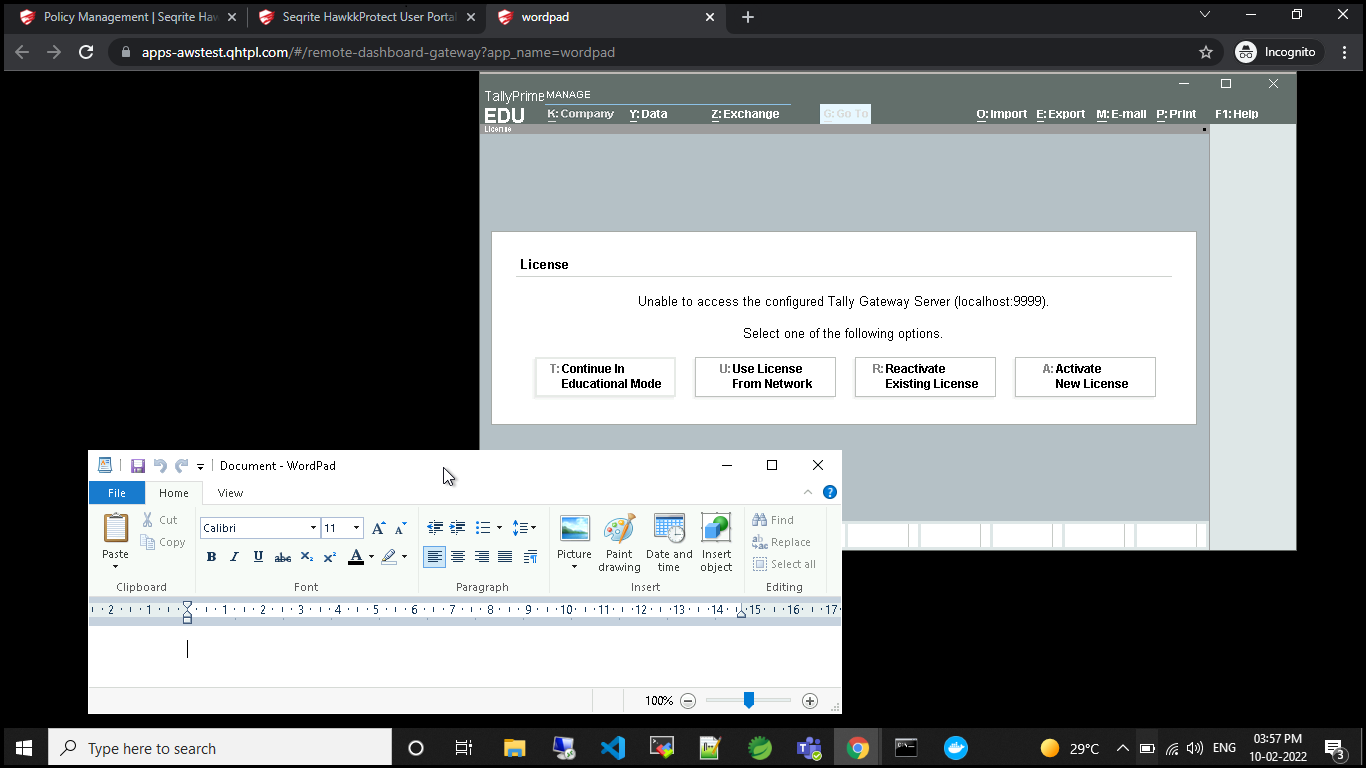1366x768 pixels.
Task: Click the Strikethrough icon
Action: (282, 557)
